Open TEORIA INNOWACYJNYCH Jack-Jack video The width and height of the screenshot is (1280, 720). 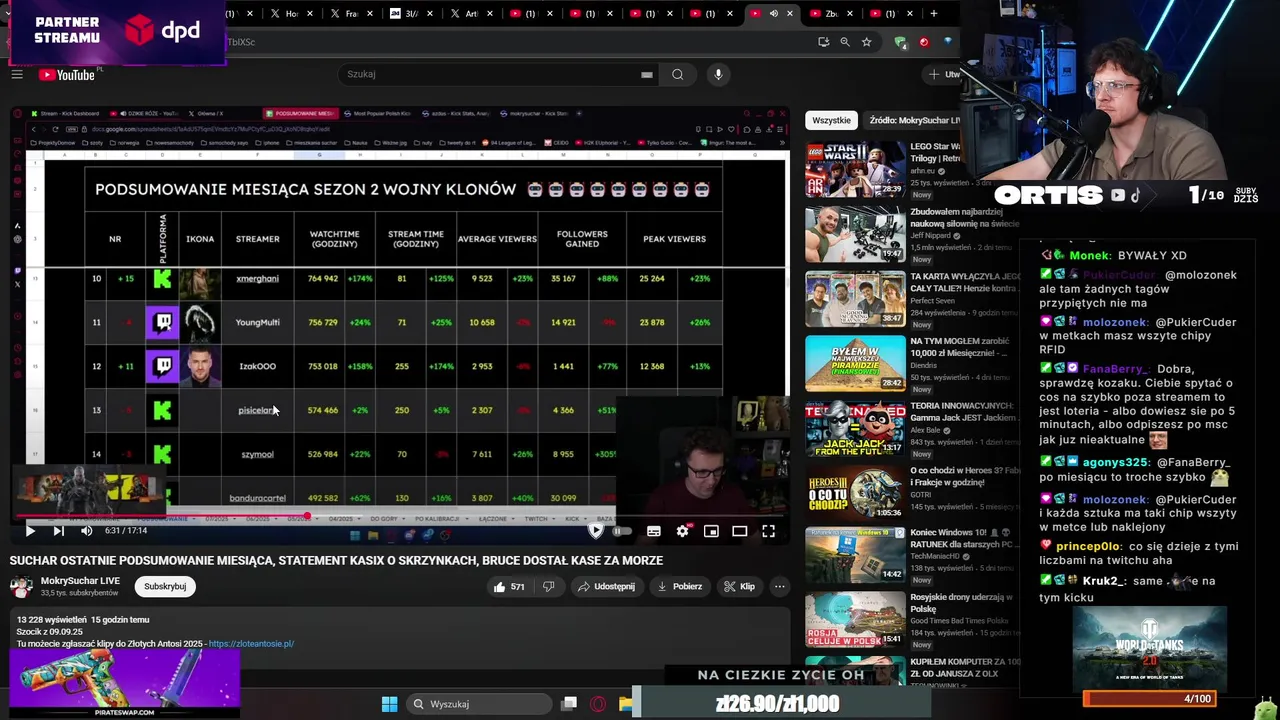click(x=855, y=427)
